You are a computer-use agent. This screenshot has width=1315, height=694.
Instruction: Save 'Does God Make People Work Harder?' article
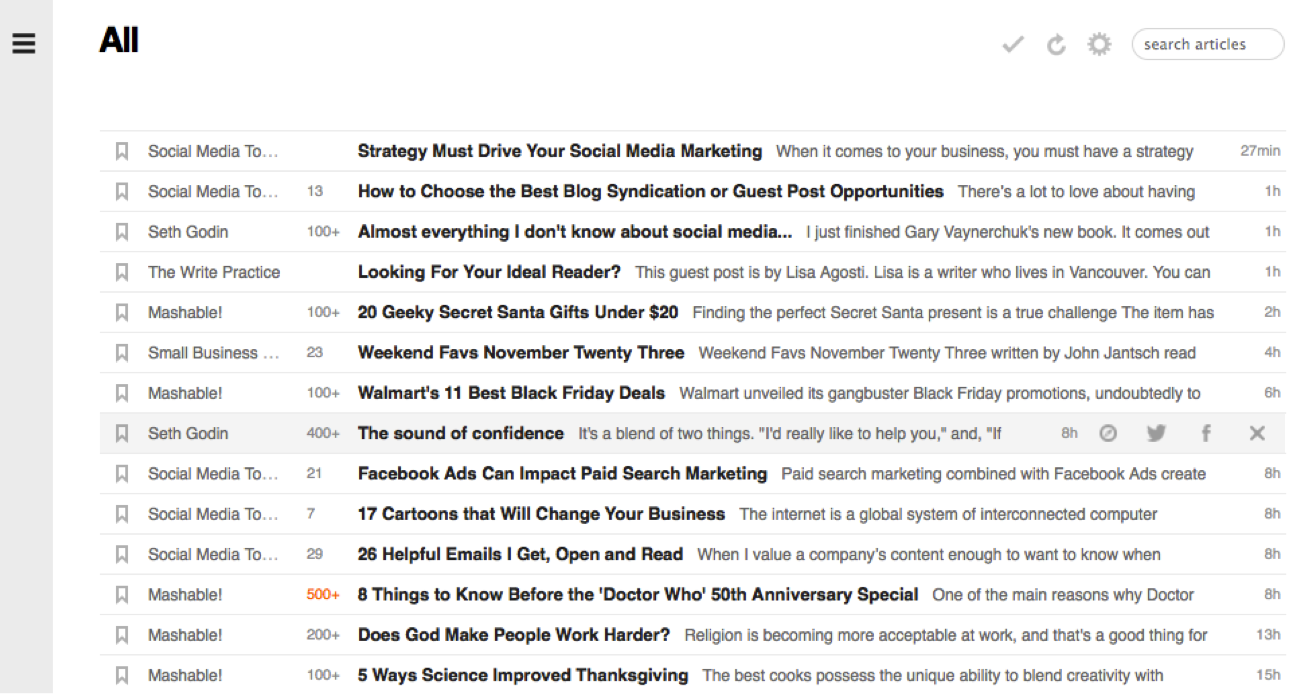(x=122, y=635)
